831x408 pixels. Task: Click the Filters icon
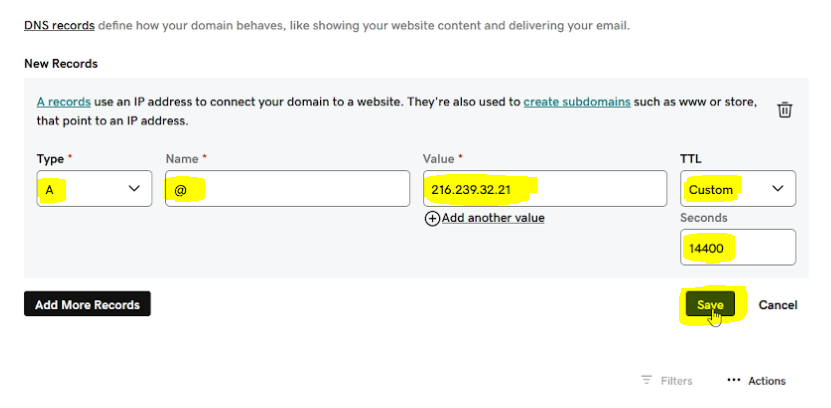(x=646, y=380)
